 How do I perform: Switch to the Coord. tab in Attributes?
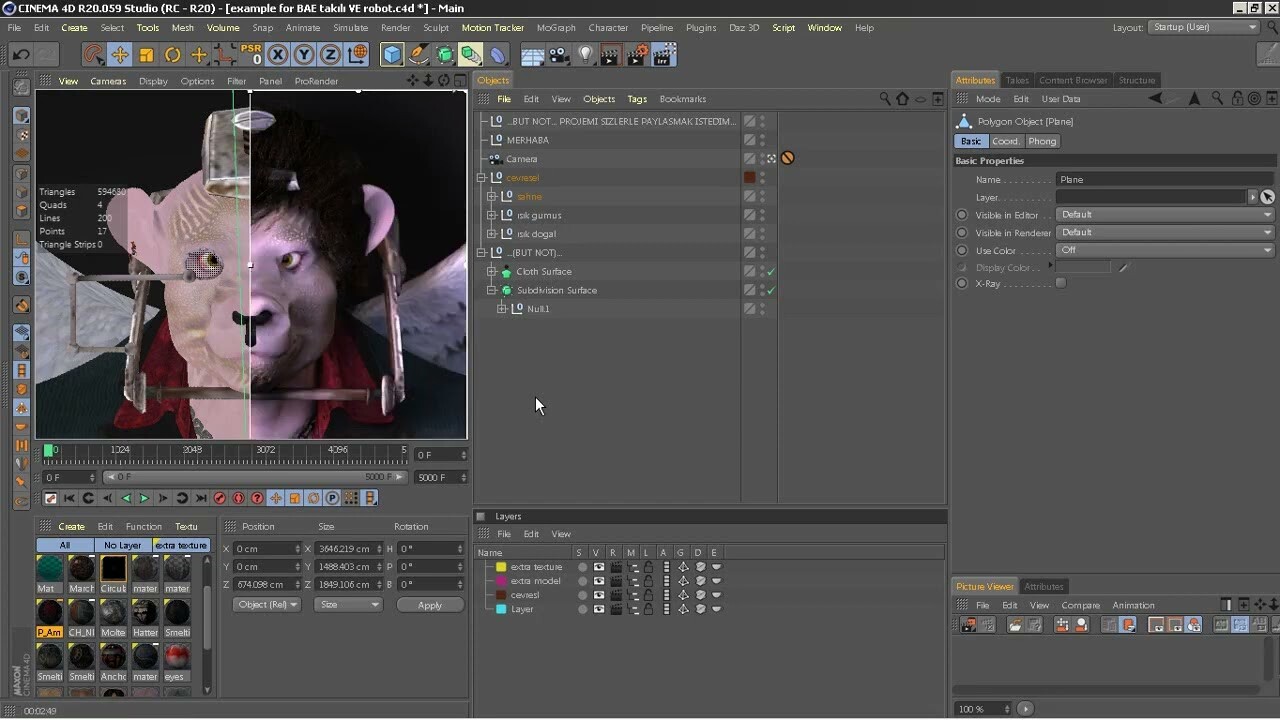tap(1006, 141)
